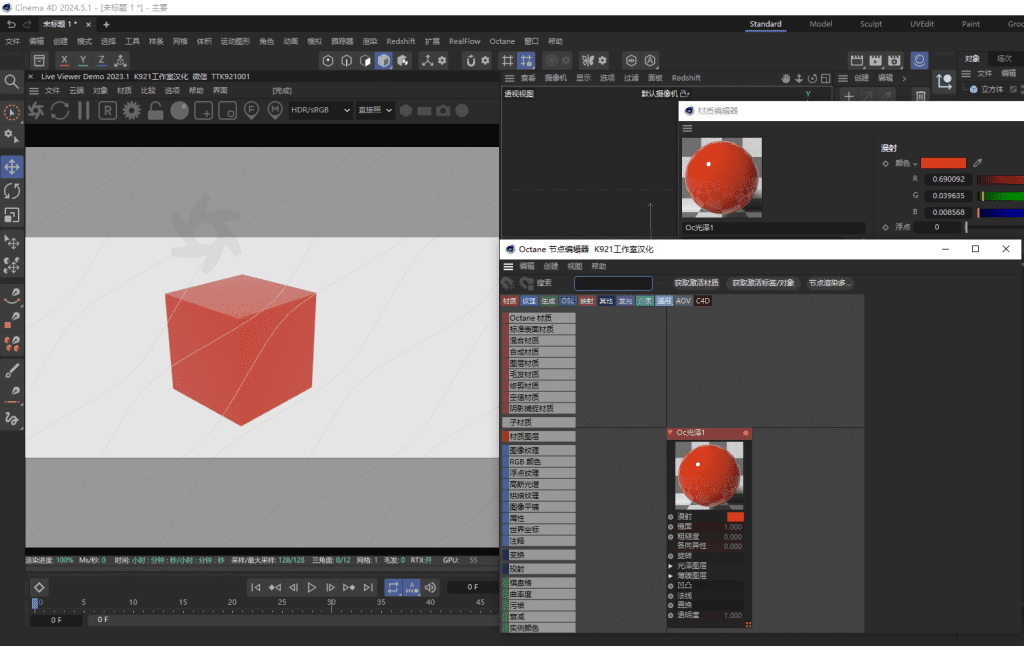Click the timeline sound speaker icon
This screenshot has width=1024, height=646.
pyautogui.click(x=430, y=587)
